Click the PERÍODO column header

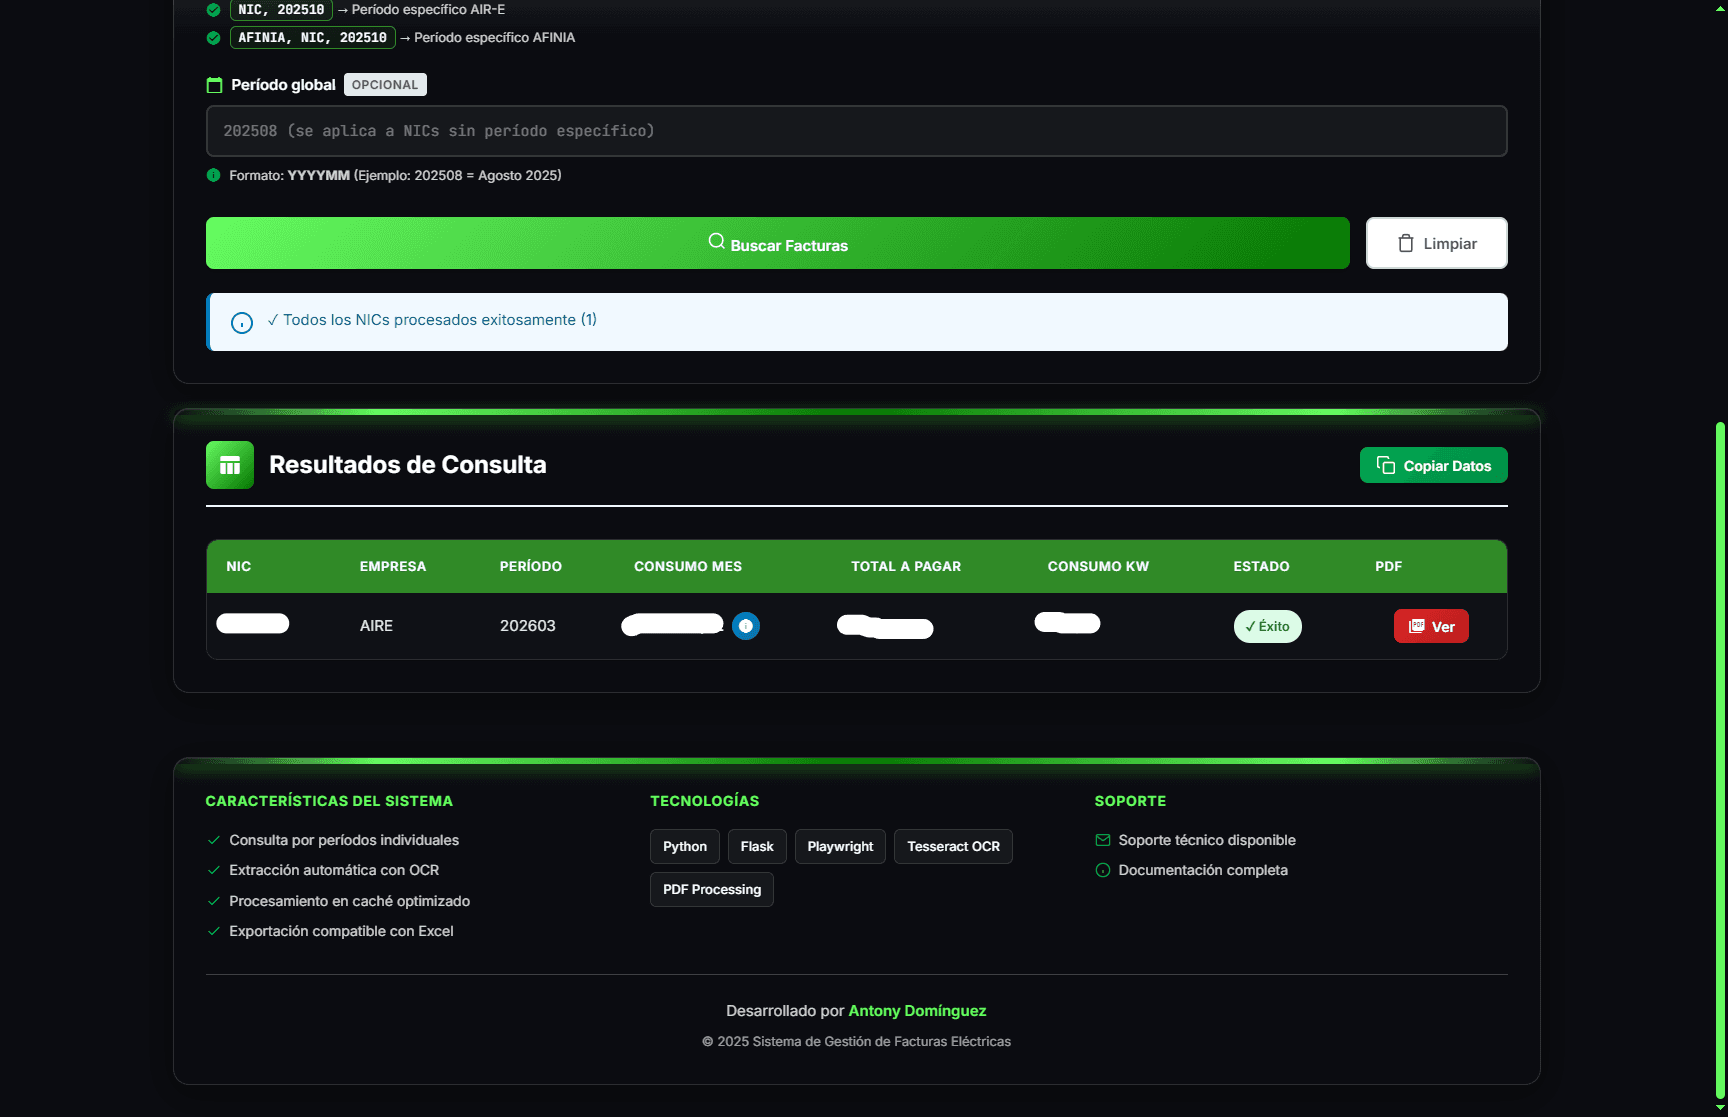pyautogui.click(x=531, y=566)
